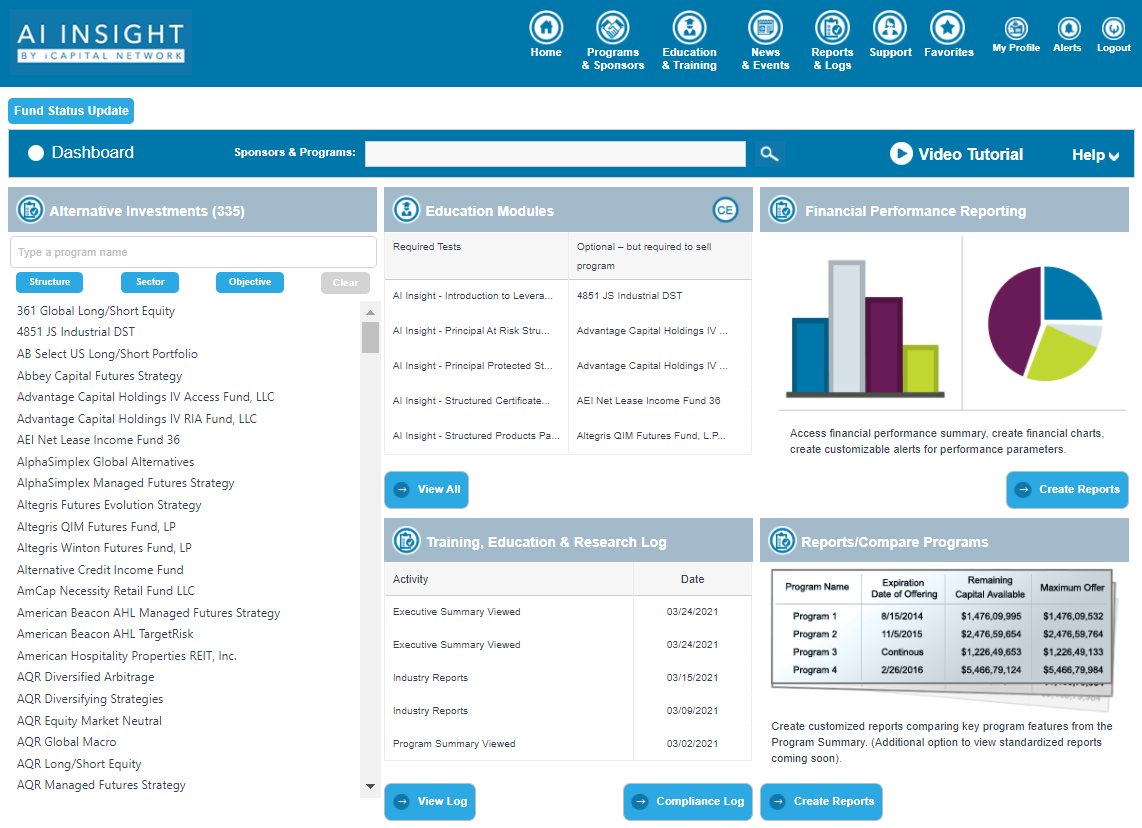Open Programs & Sponsors handshake icon
Viewport: 1142px width, 828px height.
tap(613, 28)
